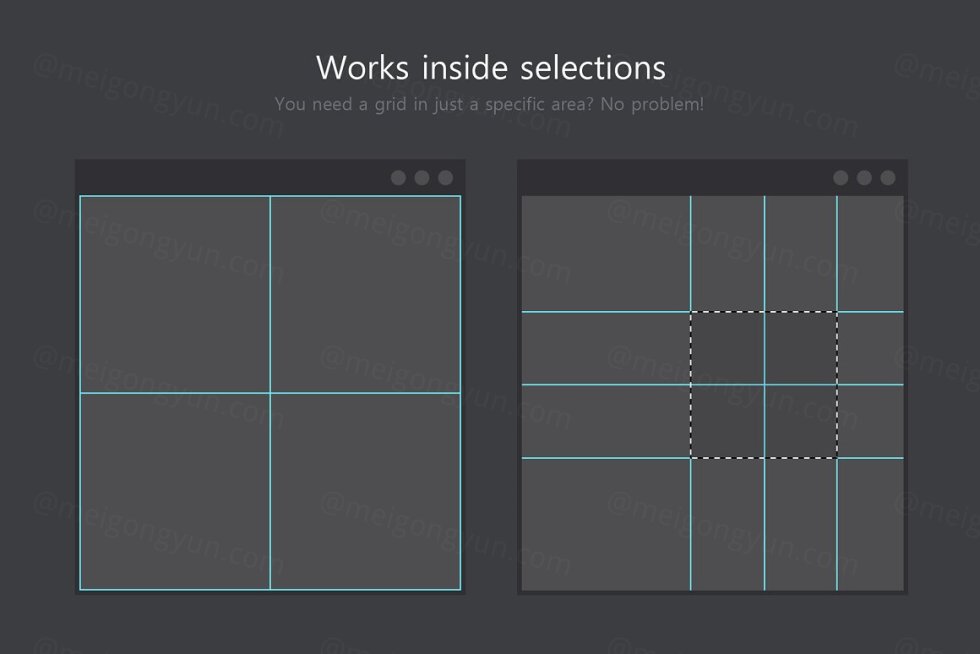Click the bottom-left cell inside the dashed selection
The image size is (980, 654).
point(727,421)
